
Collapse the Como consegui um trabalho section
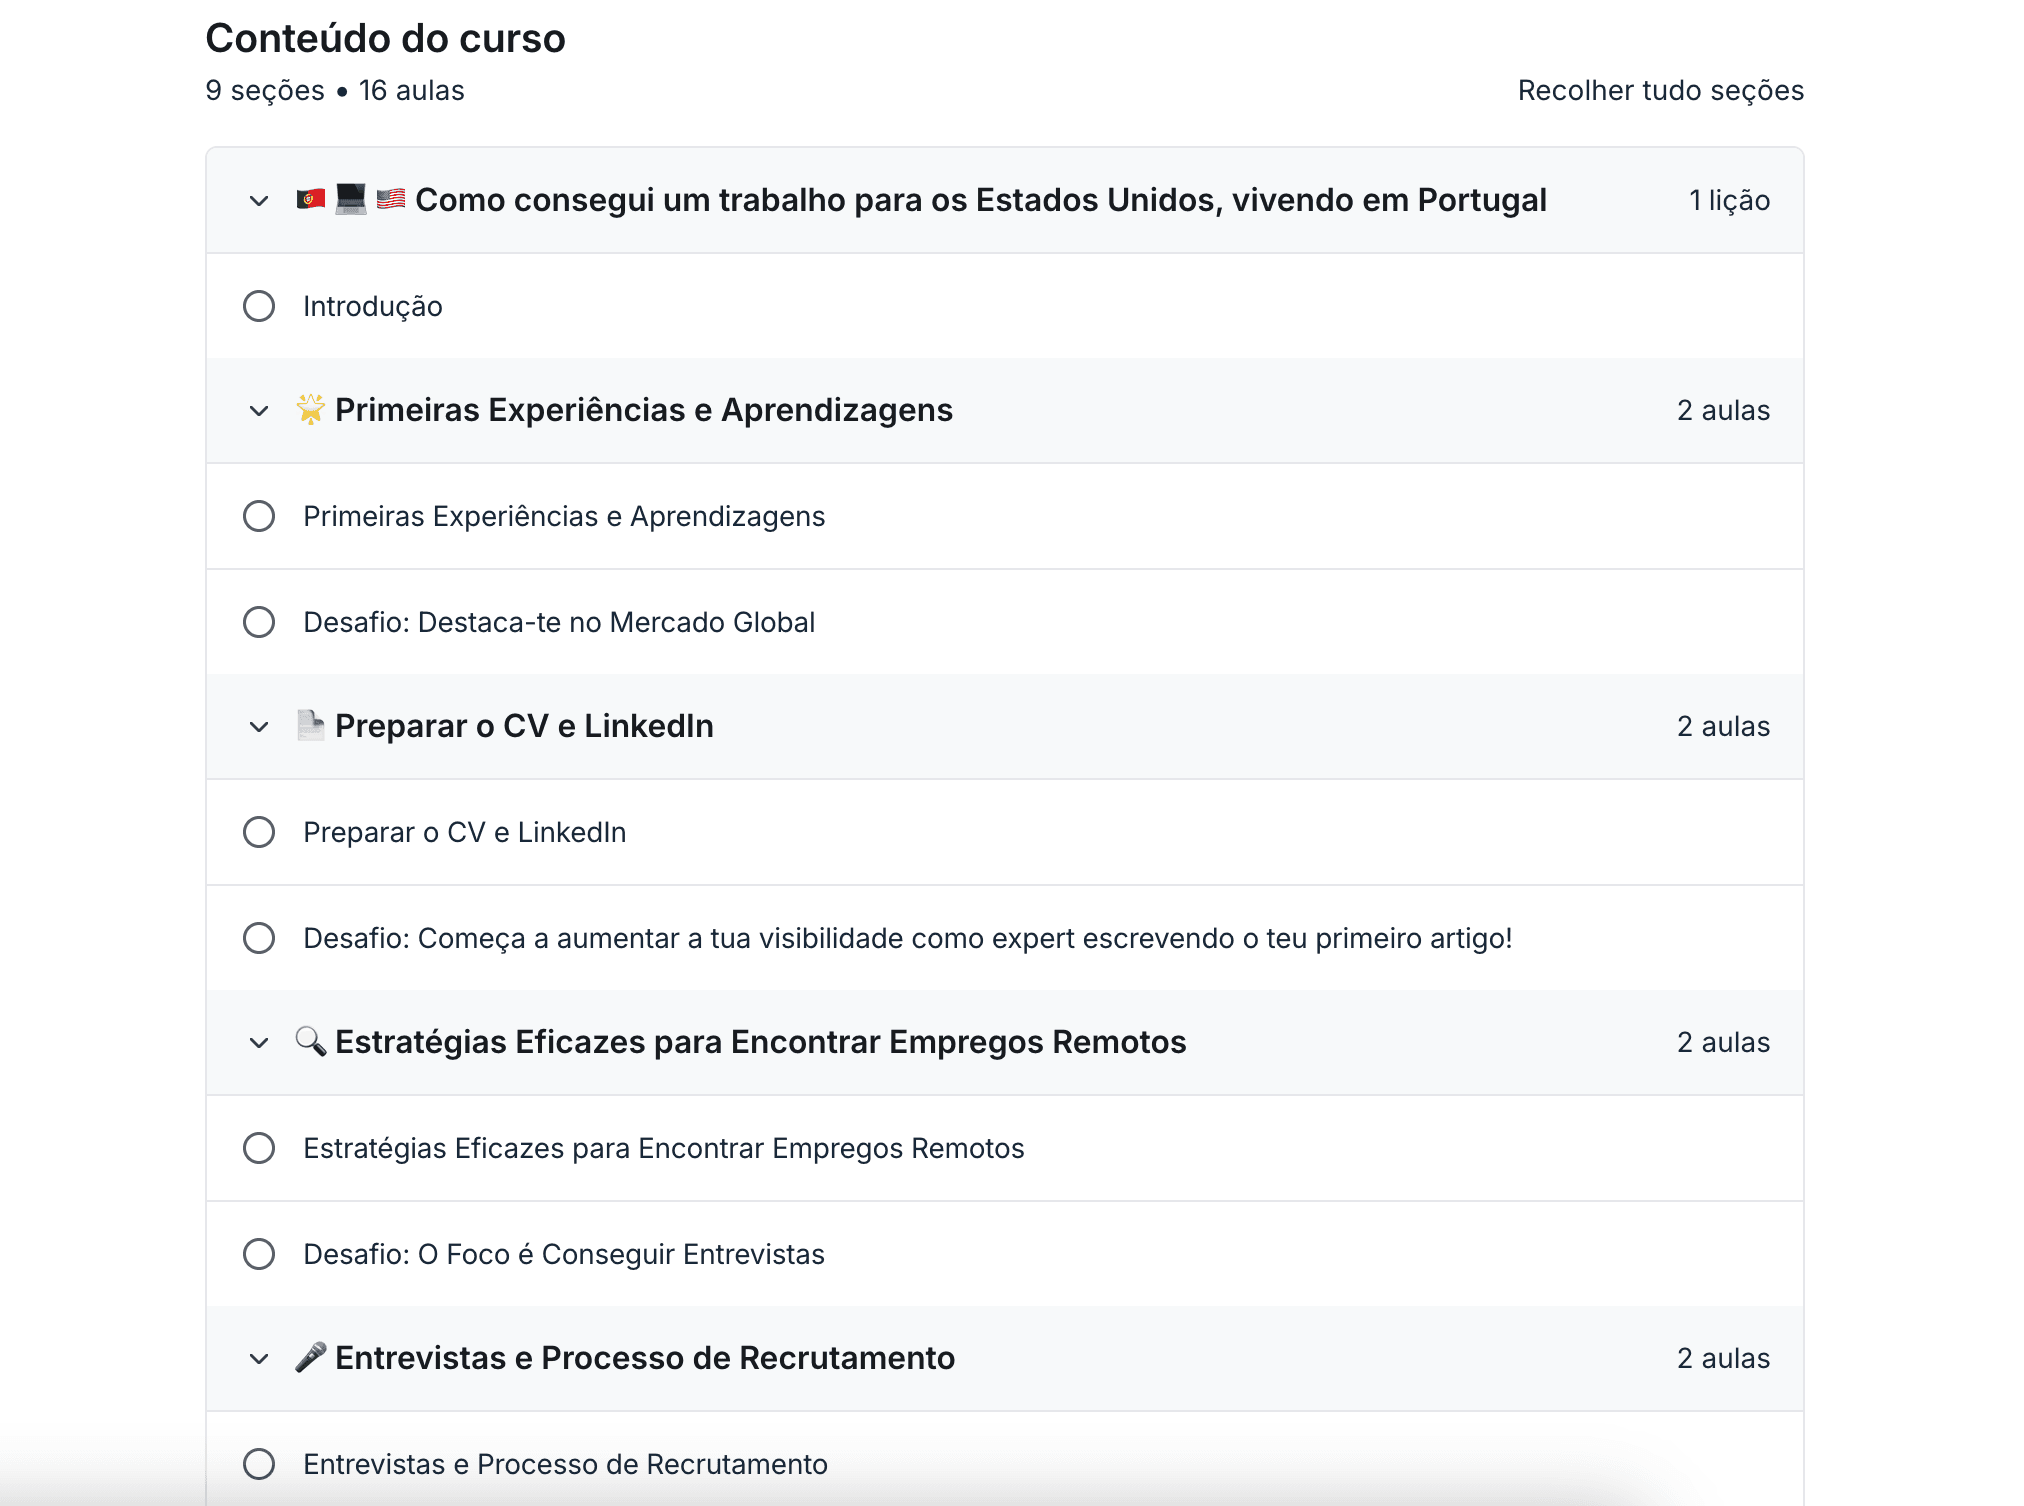257,200
